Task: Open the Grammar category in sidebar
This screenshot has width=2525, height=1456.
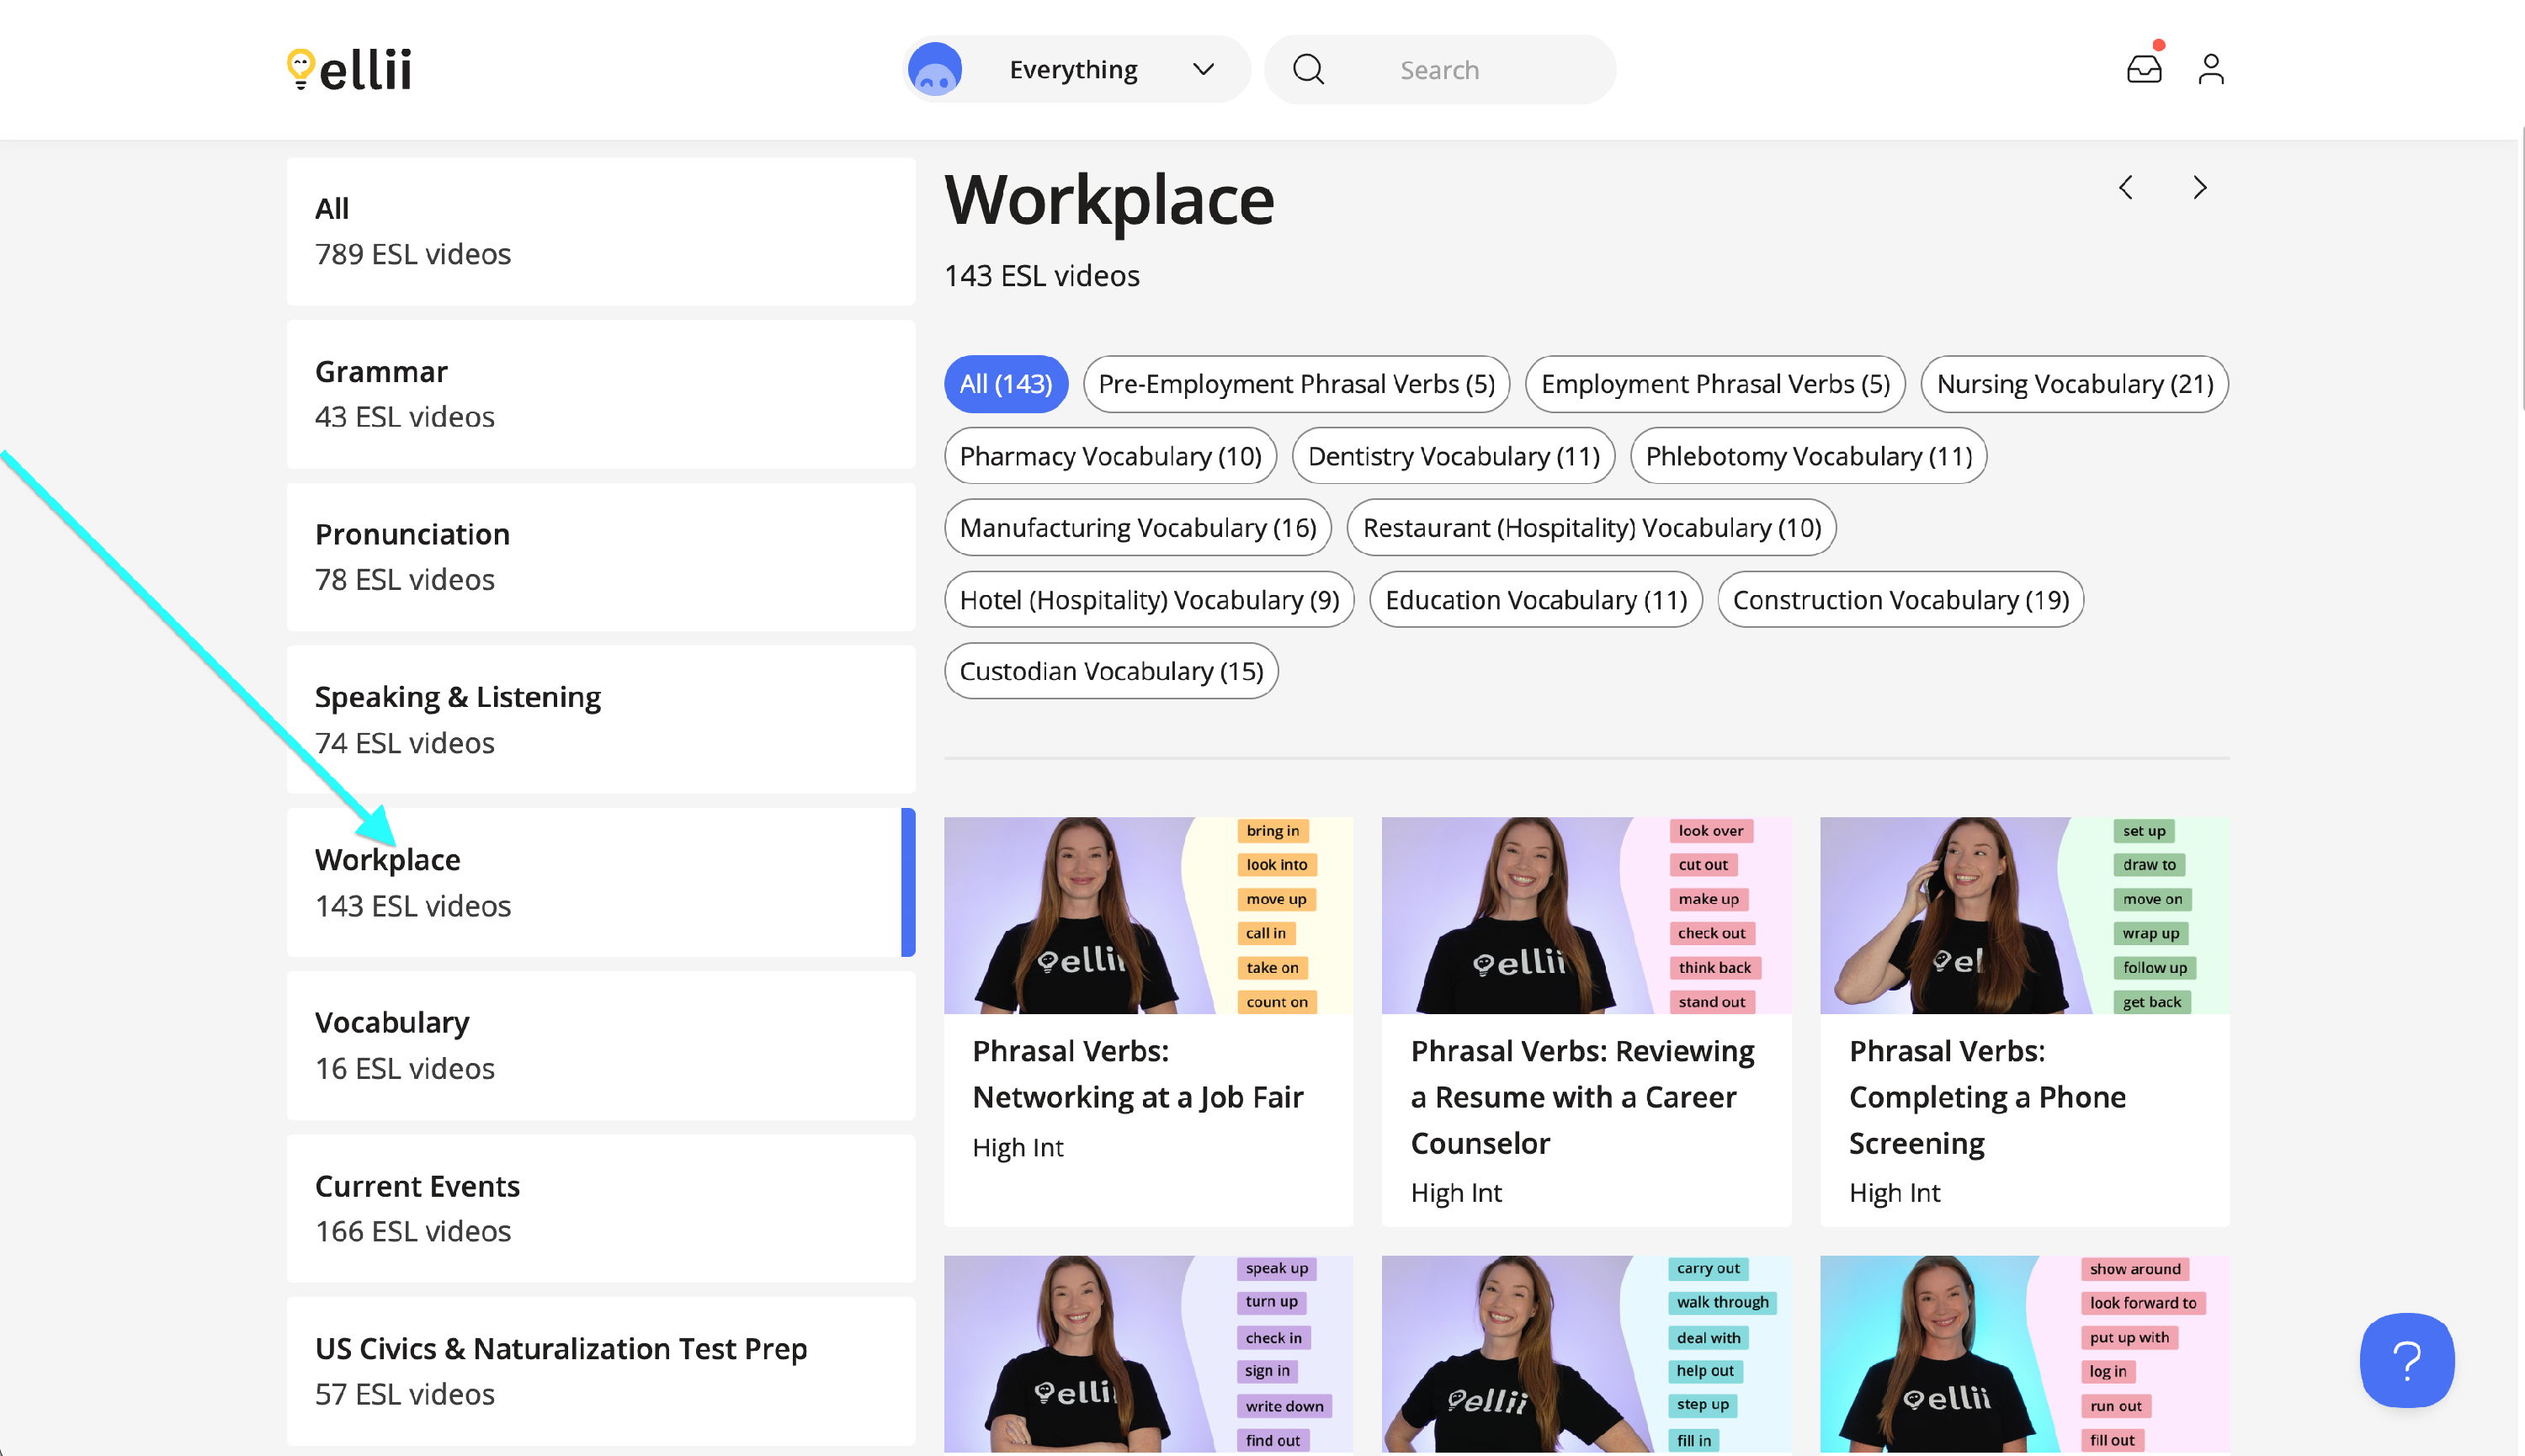Action: point(600,394)
